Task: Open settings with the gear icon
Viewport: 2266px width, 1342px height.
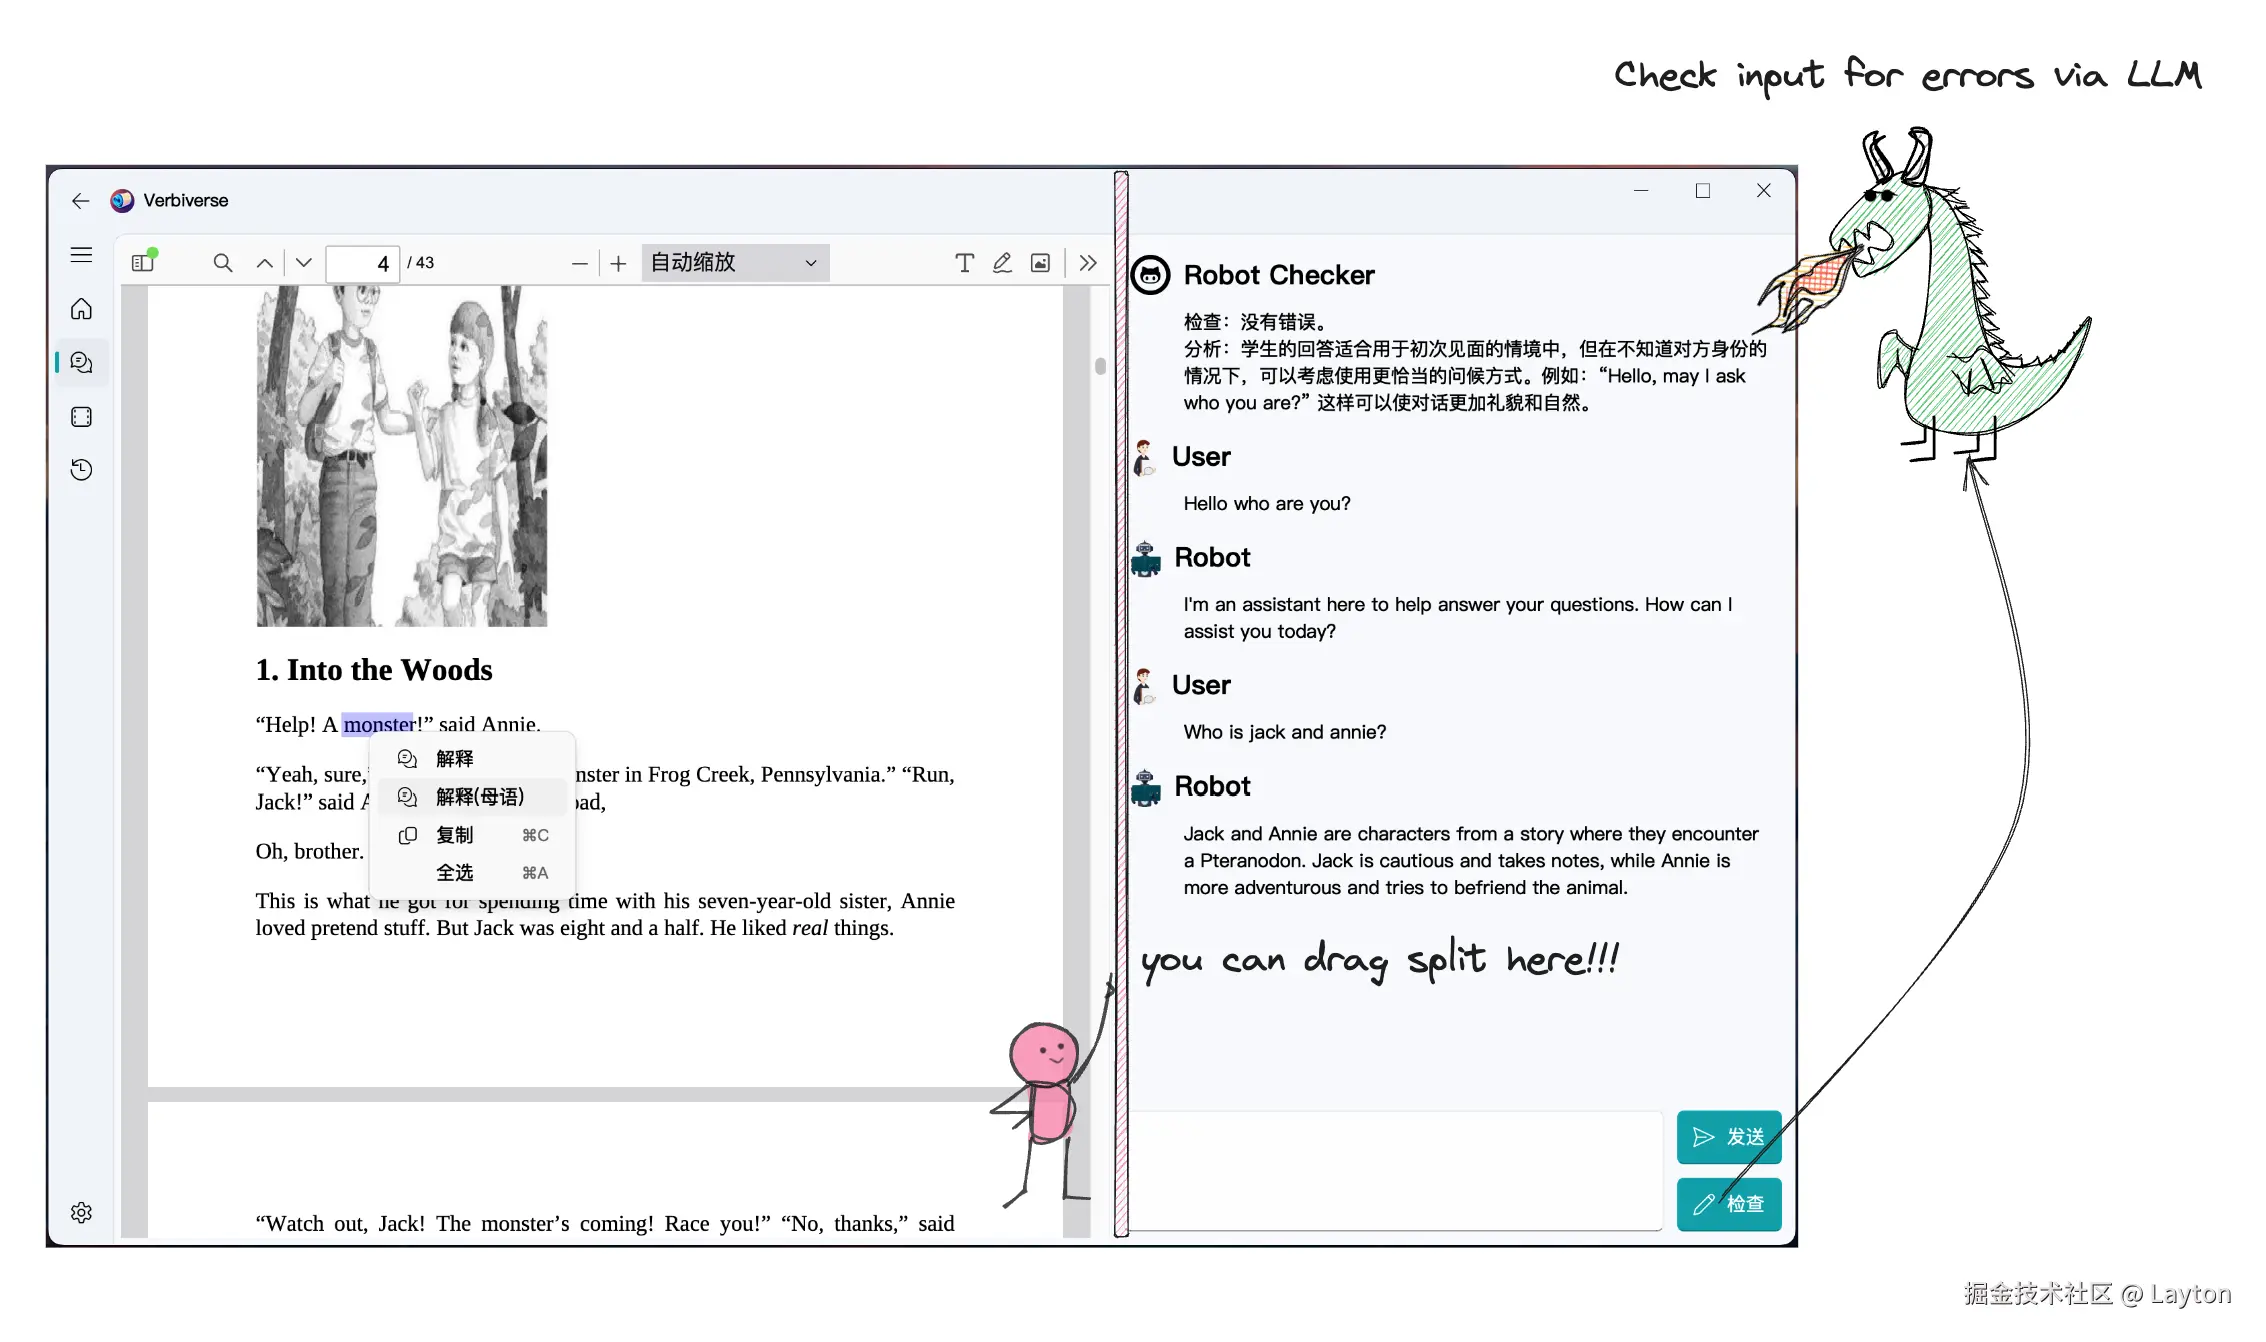Action: click(x=81, y=1212)
